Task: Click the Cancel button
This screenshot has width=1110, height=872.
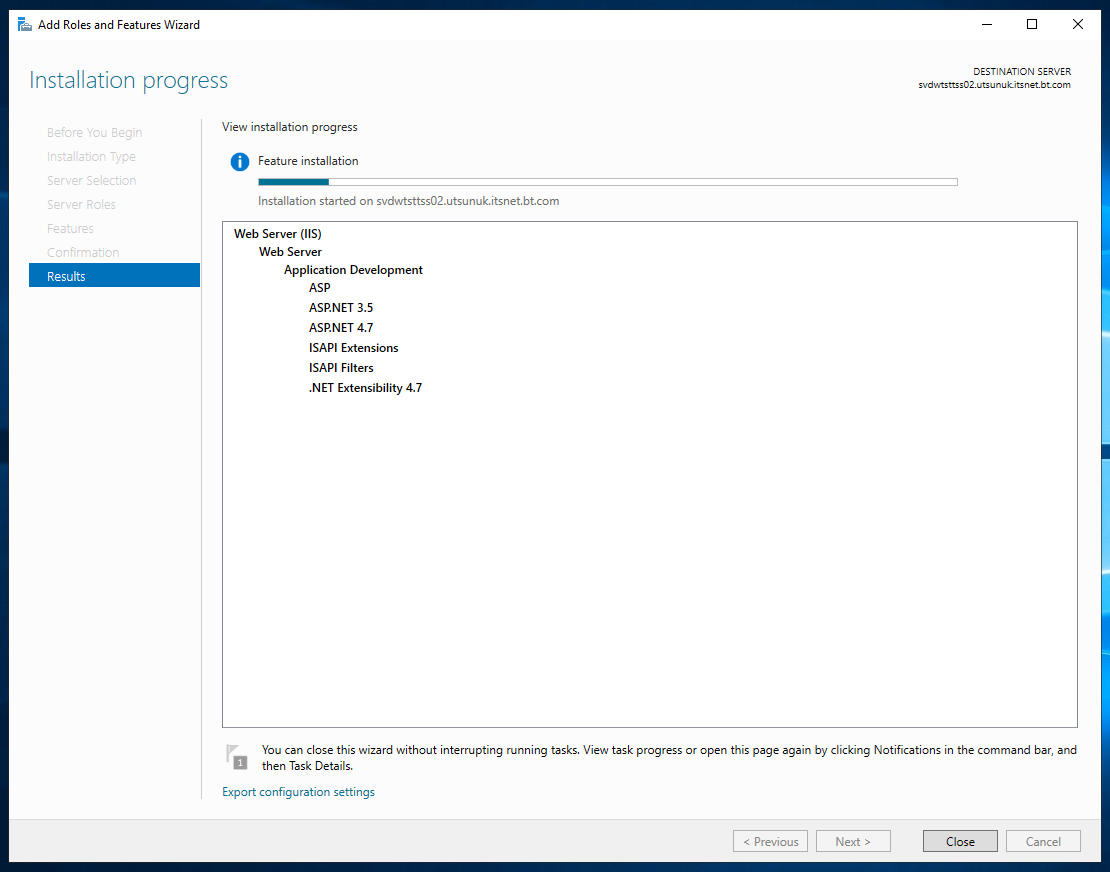Action: 1043,841
